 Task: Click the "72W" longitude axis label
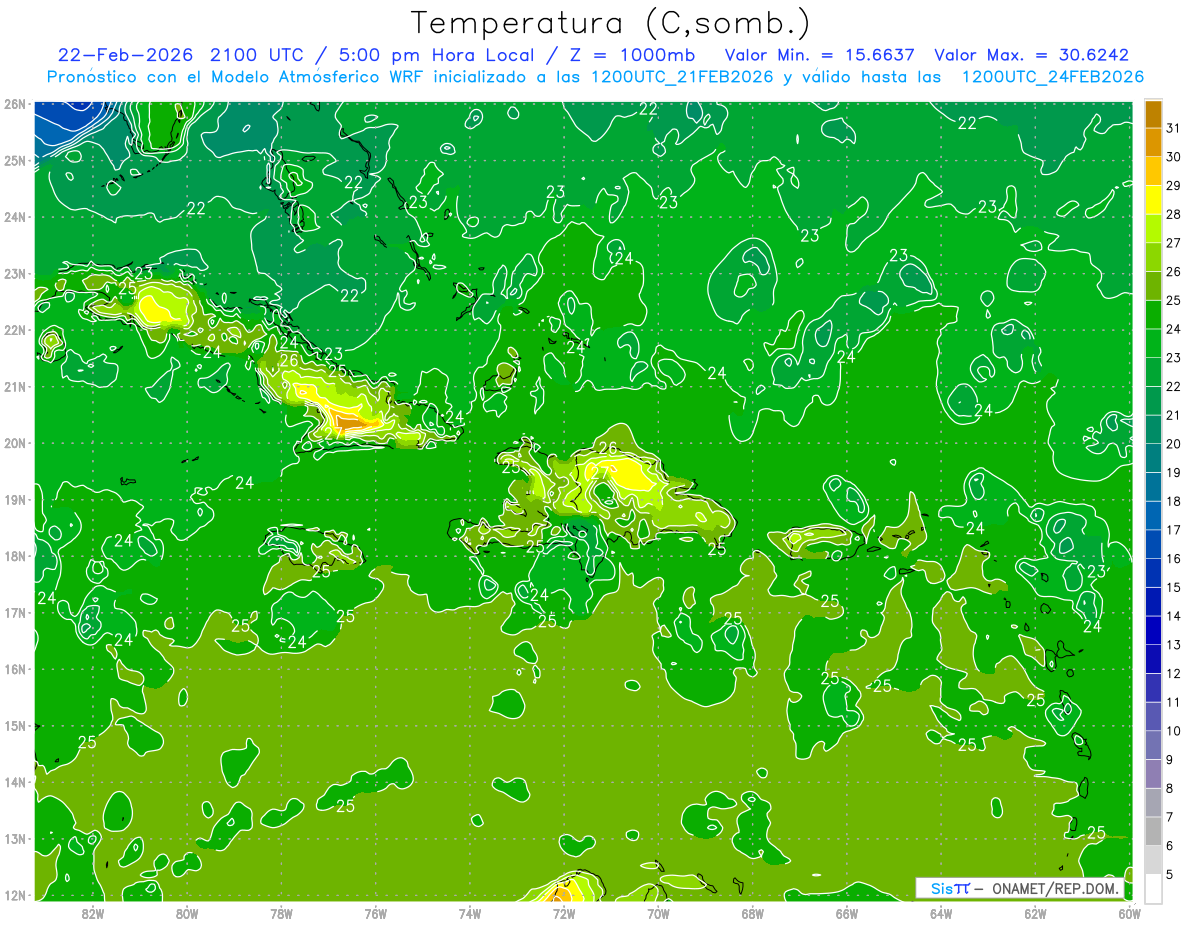(x=564, y=913)
